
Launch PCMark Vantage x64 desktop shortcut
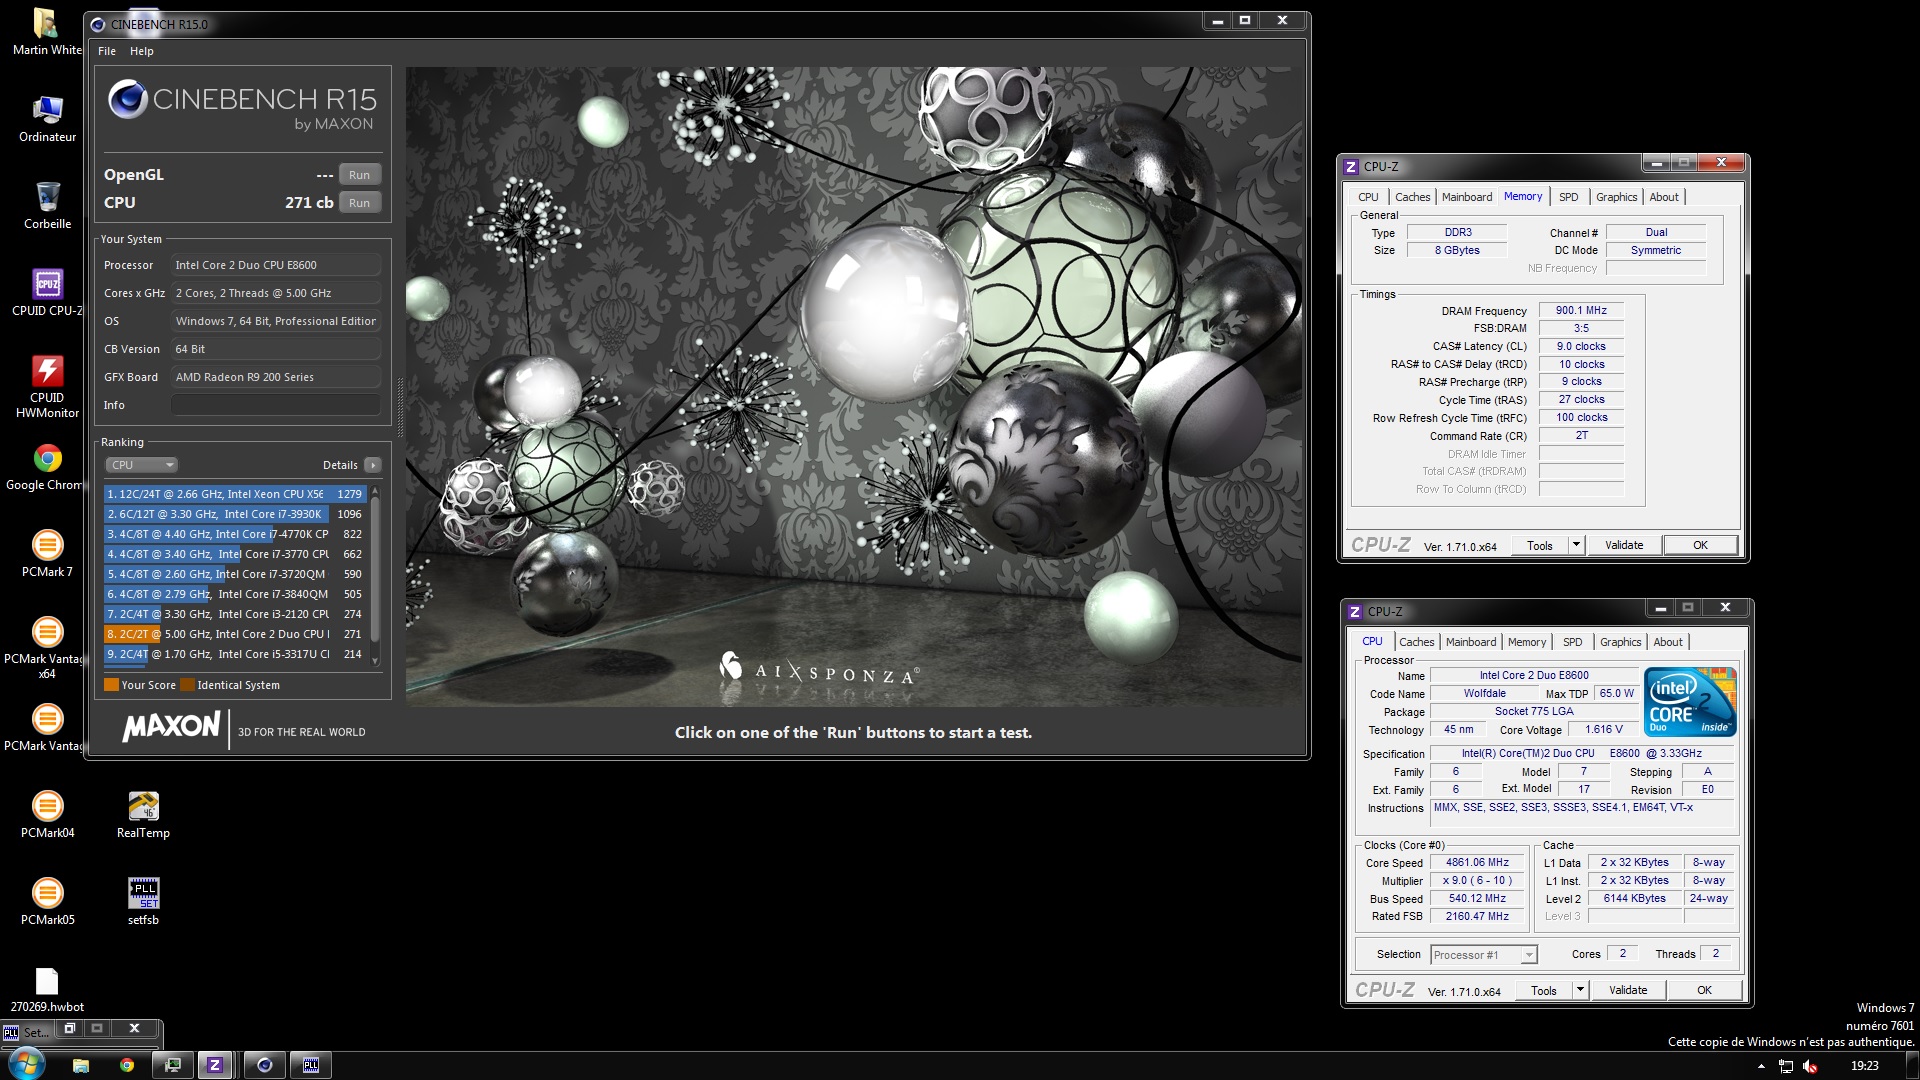(47, 648)
